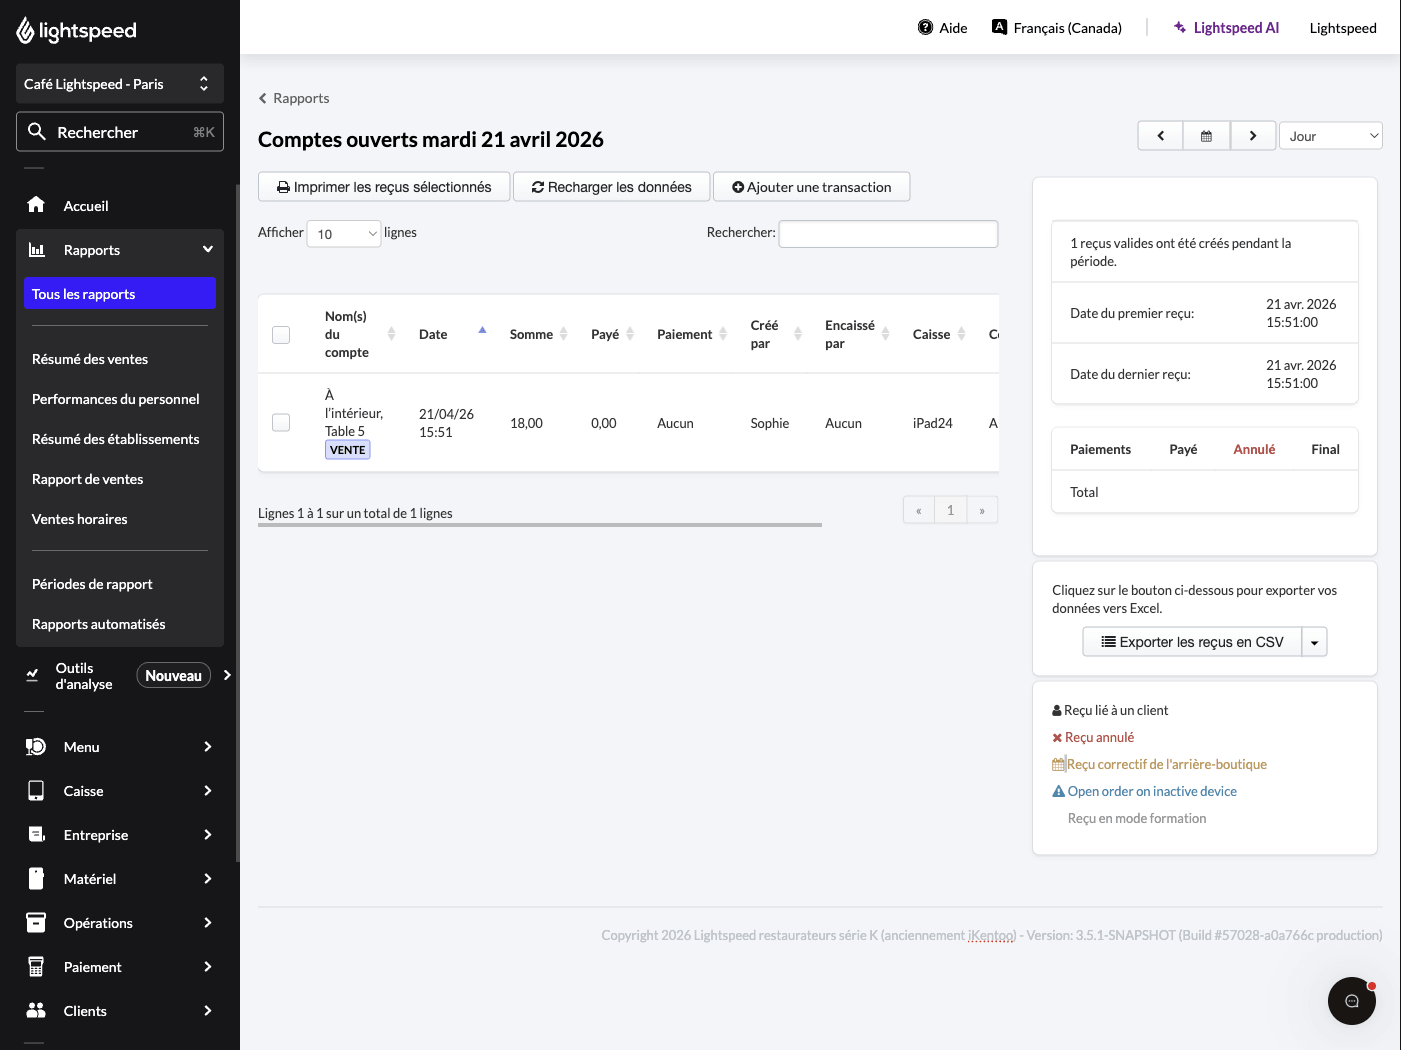Click Exporter les reçus en CSV
The image size is (1401, 1050).
point(1192,642)
